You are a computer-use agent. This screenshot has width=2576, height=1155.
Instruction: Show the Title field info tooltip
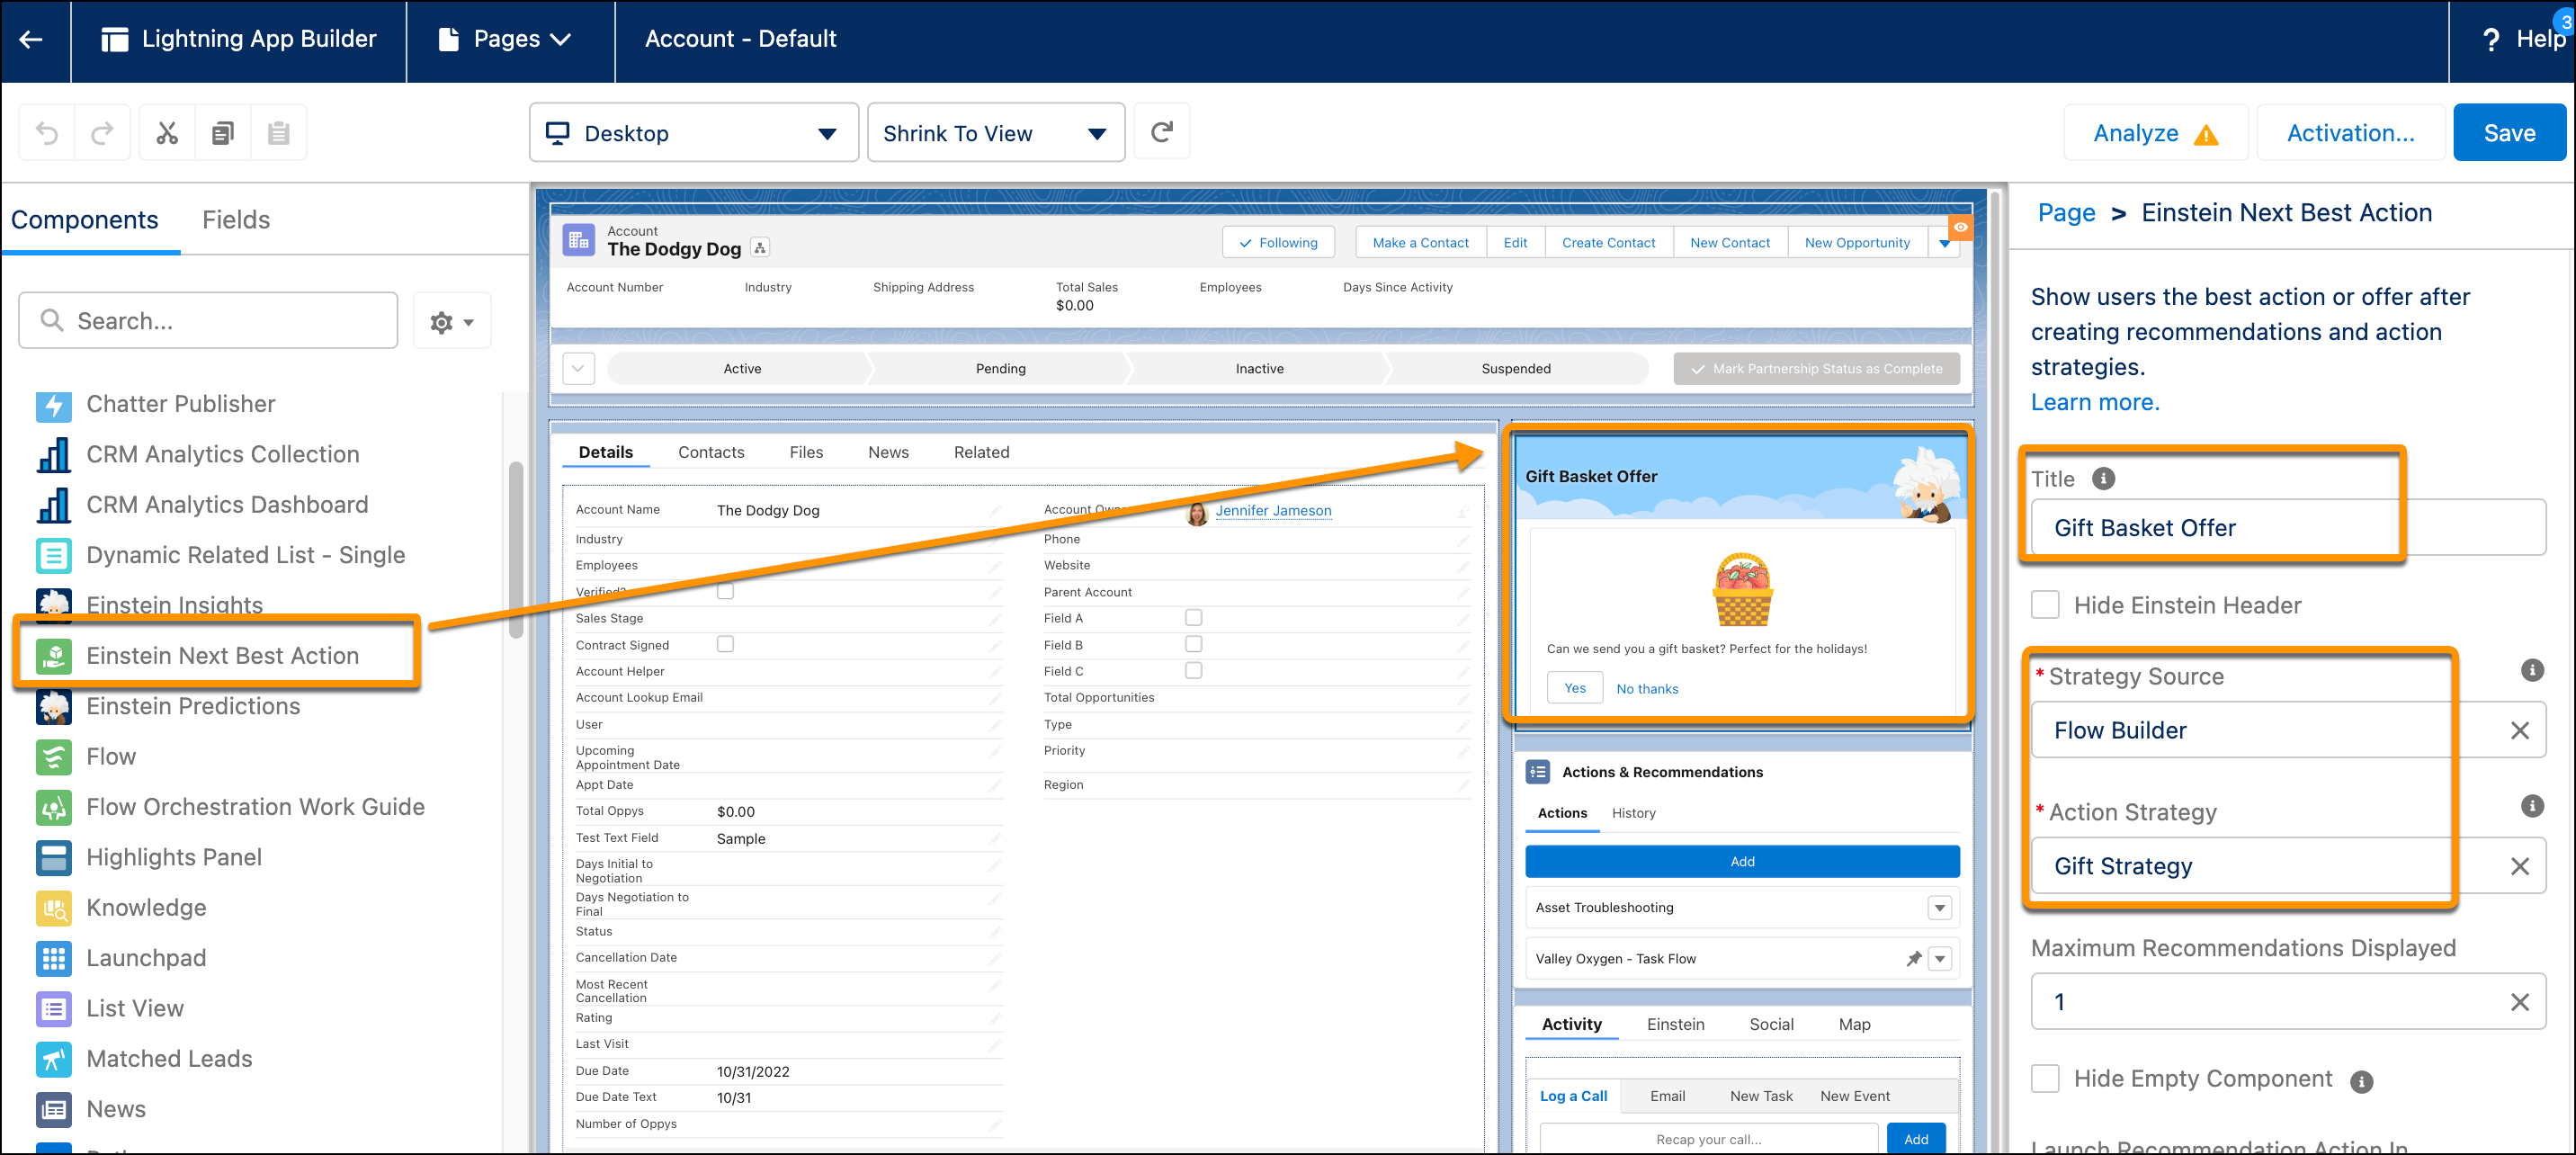click(x=2103, y=479)
